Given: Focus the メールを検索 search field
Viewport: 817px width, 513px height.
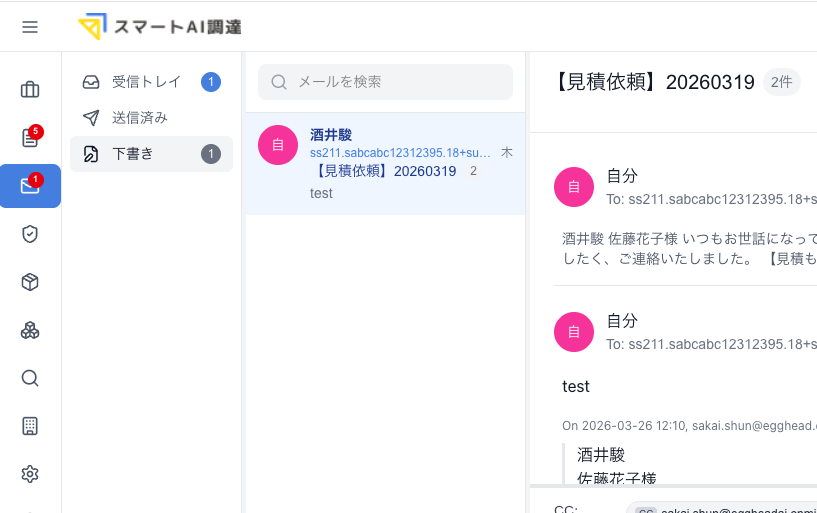Looking at the screenshot, I should [385, 82].
